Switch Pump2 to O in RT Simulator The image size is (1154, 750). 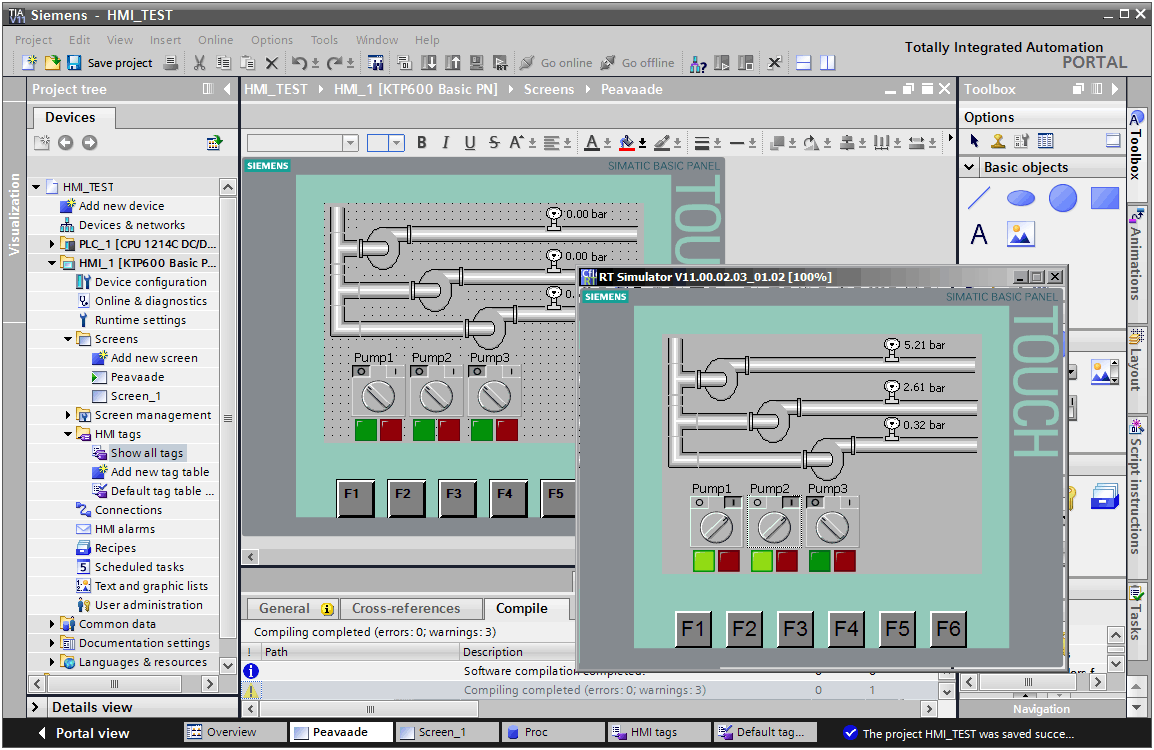click(757, 503)
